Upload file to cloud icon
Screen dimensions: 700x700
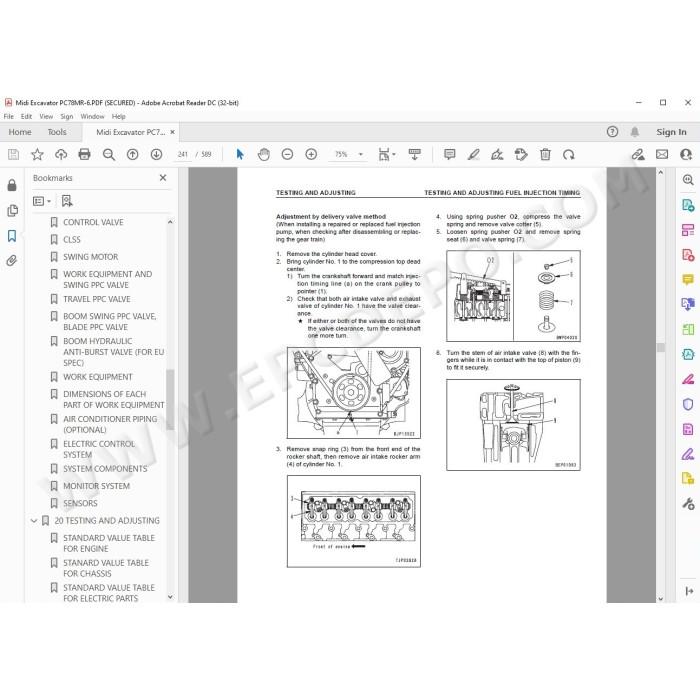coord(61,154)
